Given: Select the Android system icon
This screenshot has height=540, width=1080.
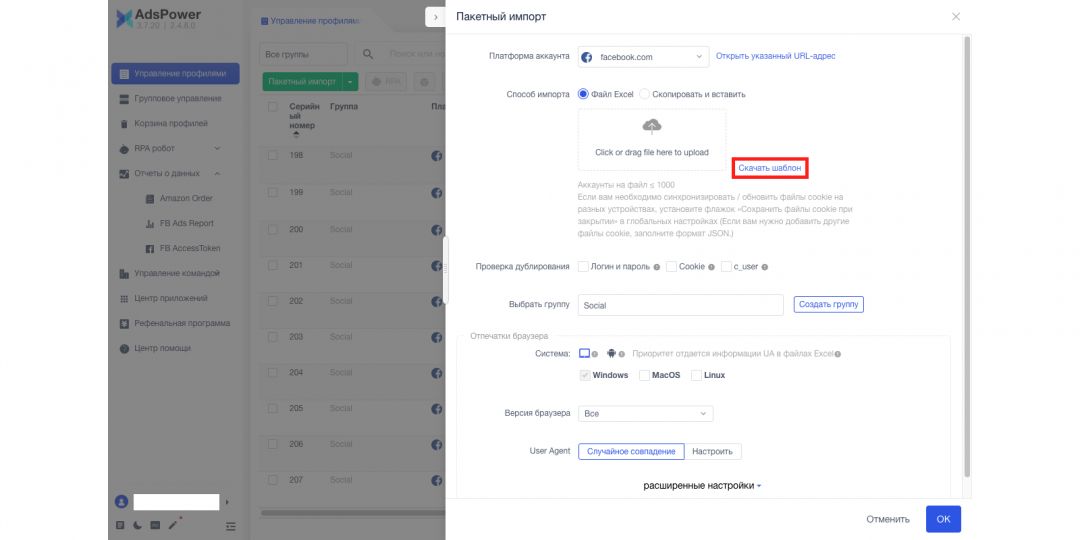Looking at the screenshot, I should pyautogui.click(x=611, y=353).
